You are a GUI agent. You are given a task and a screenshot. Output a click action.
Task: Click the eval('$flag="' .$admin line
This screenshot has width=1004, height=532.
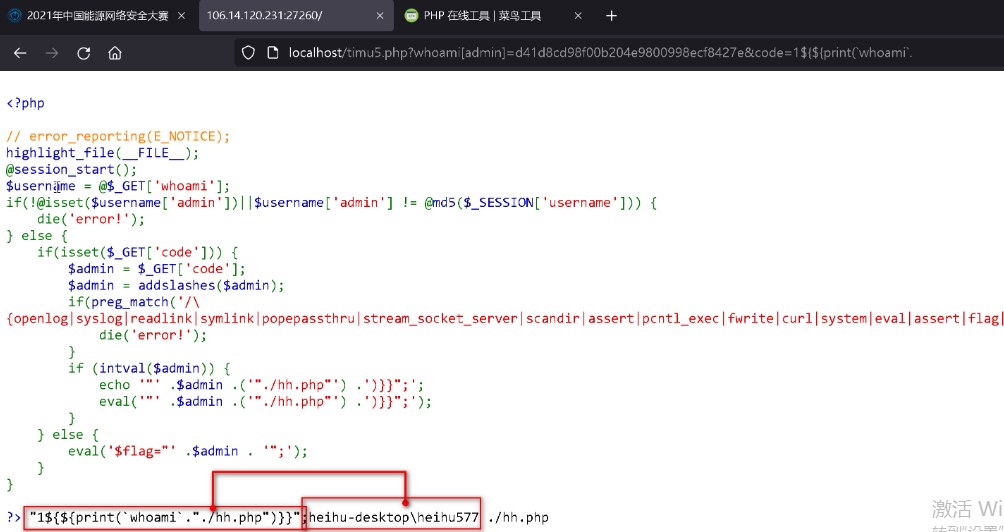point(188,451)
